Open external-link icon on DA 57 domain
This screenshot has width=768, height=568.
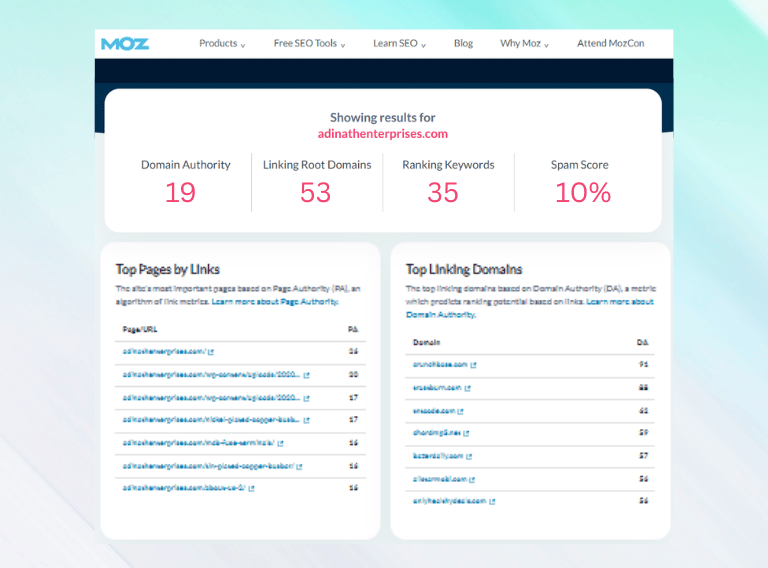pos(469,456)
